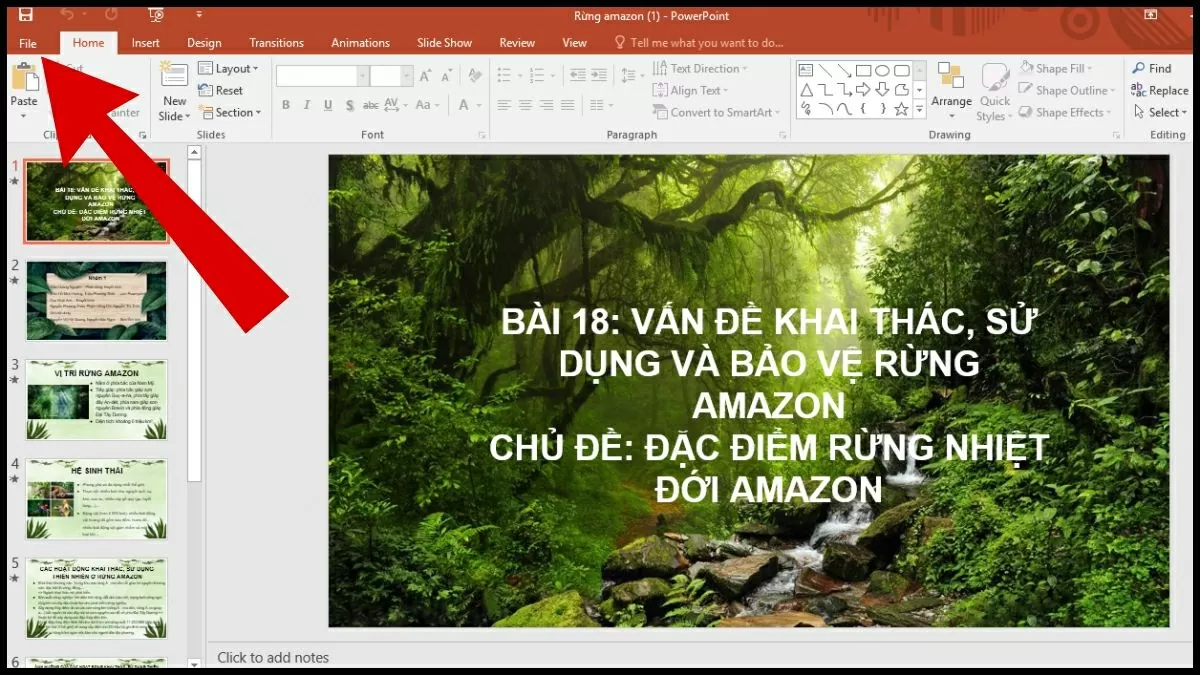Toggle bold formatting in the Font group
Viewport: 1200px width, 675px height.
pyautogui.click(x=286, y=105)
